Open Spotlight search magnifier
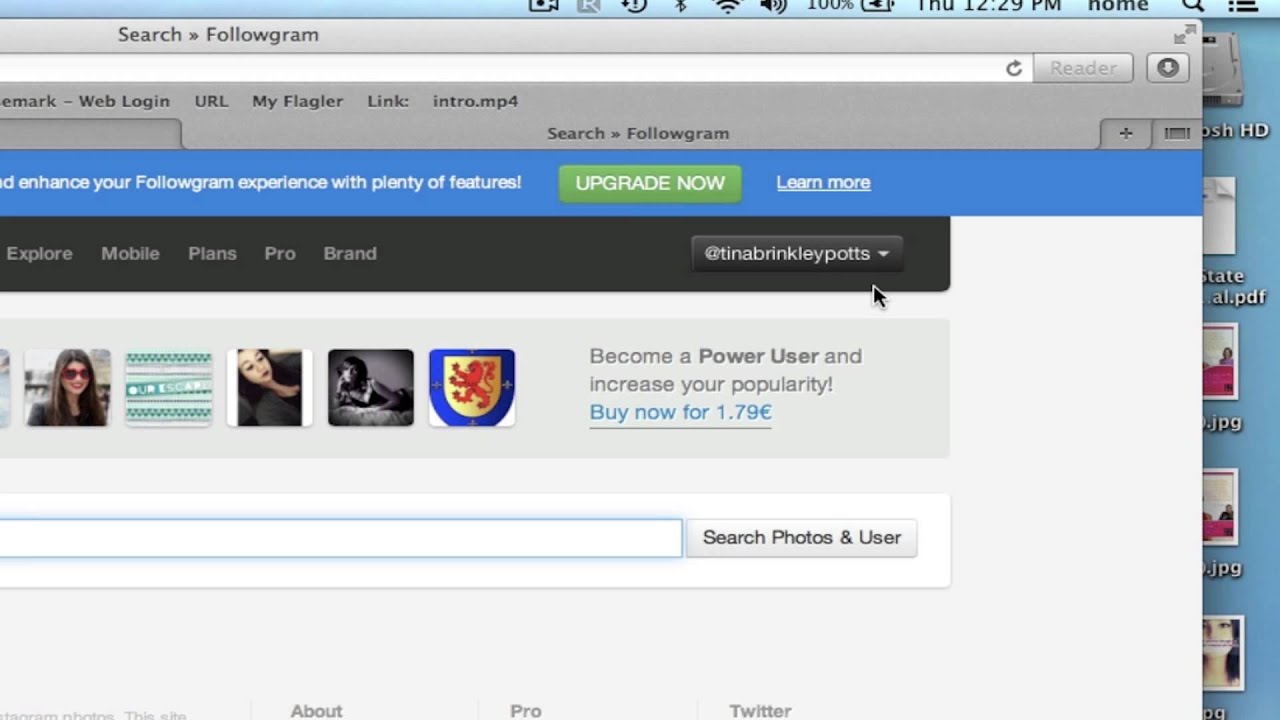1280x720 pixels. (1192, 6)
